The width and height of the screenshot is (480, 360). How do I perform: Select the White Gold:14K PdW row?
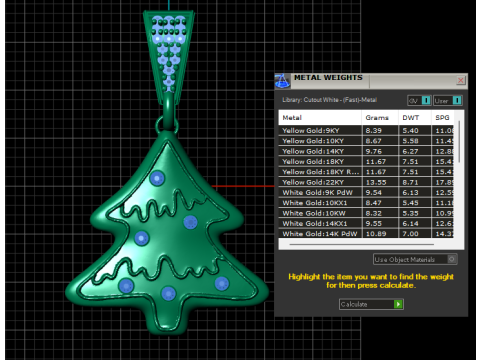point(366,233)
